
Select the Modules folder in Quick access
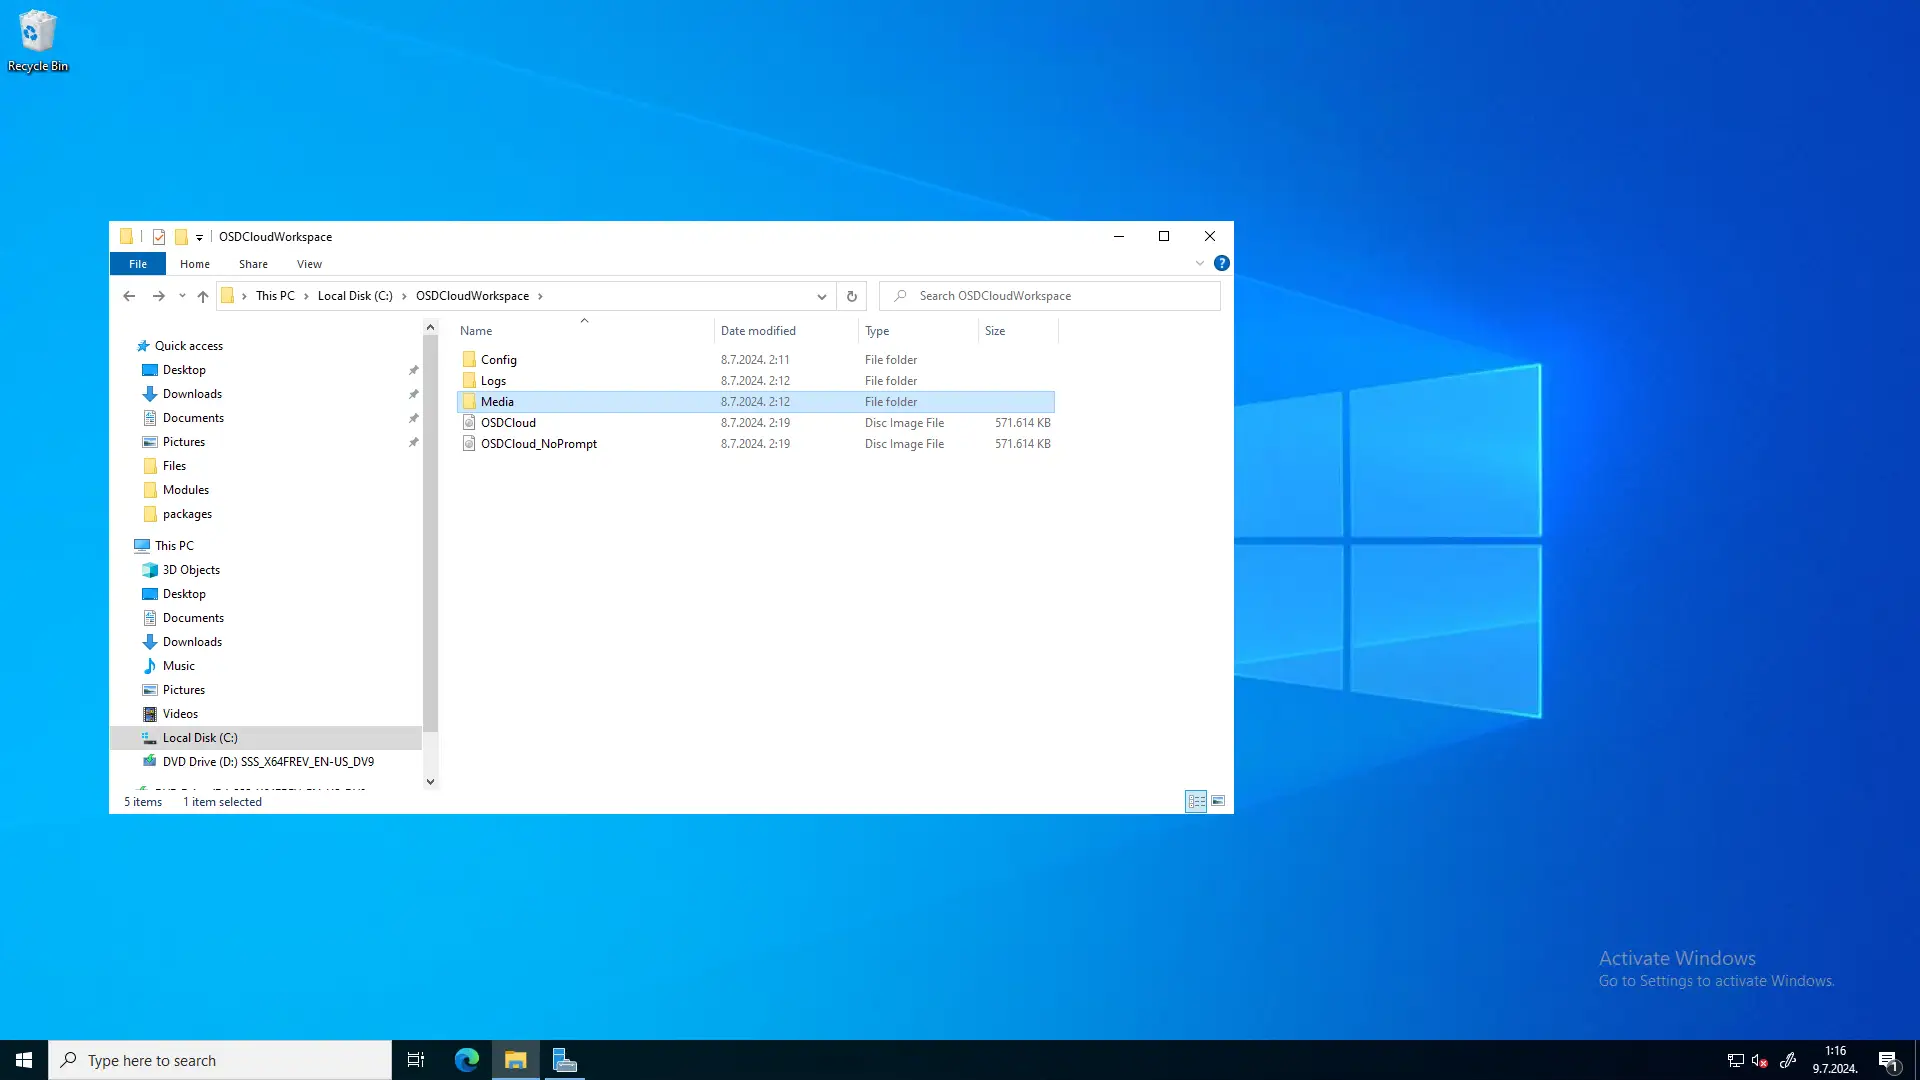coord(186,490)
